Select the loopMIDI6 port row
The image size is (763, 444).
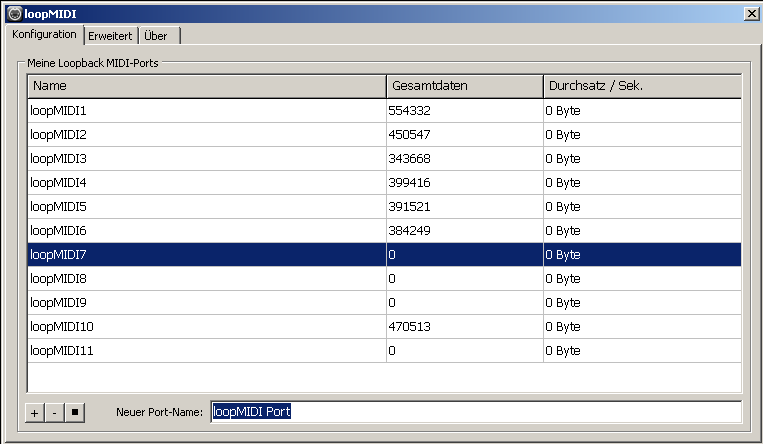[384, 231]
